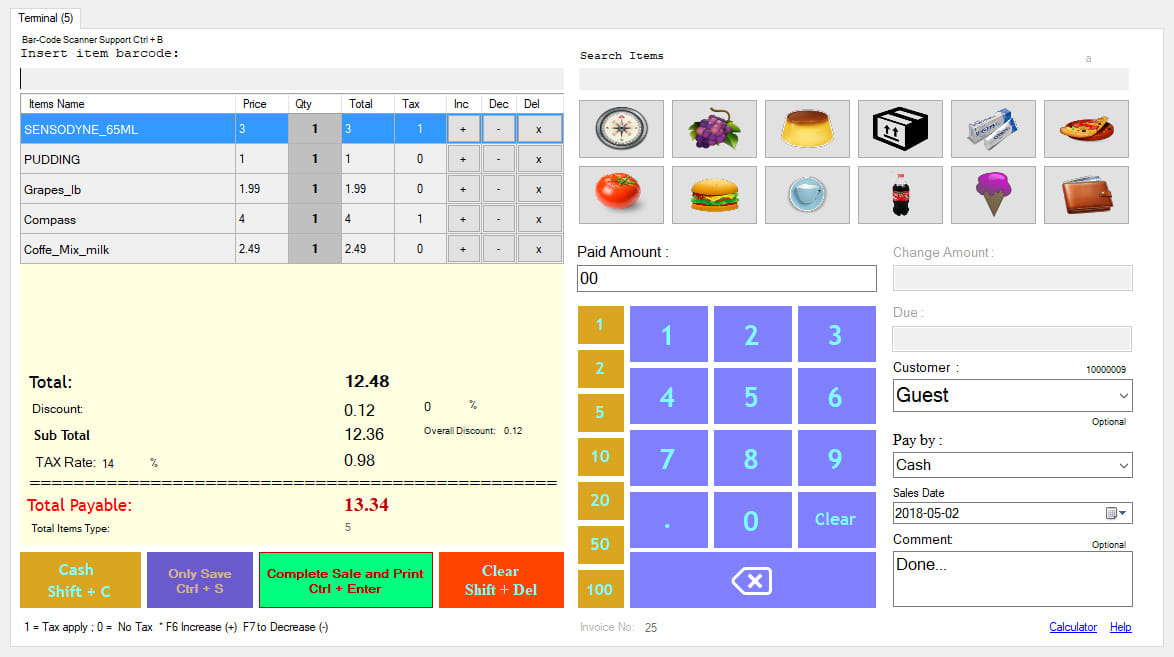Select the quick amount 20 gold button

point(600,501)
